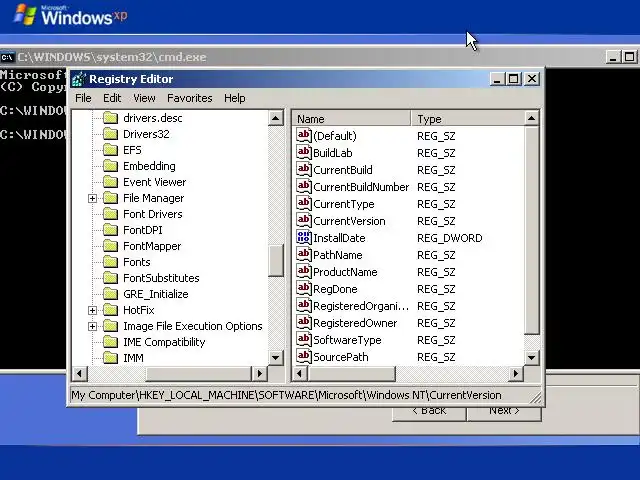
Task: Click the string icon beside CurrentType
Action: pyautogui.click(x=304, y=204)
